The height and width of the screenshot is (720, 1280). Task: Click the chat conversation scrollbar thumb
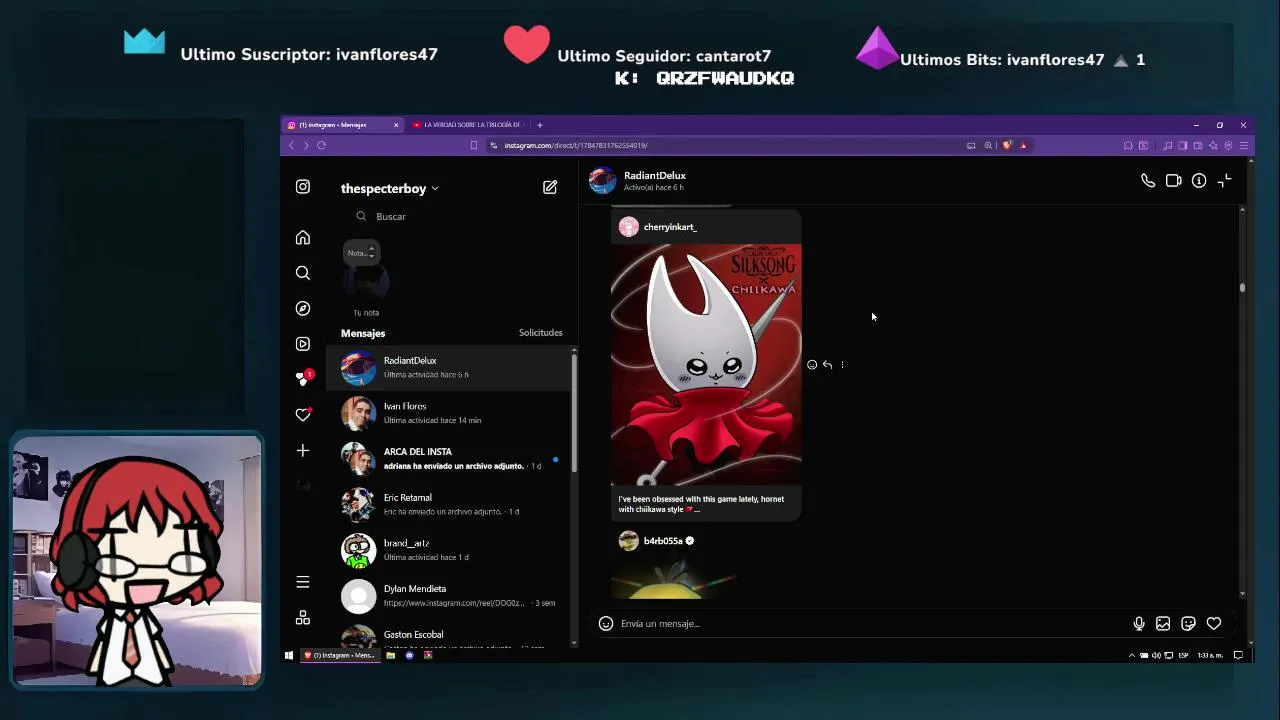1242,288
